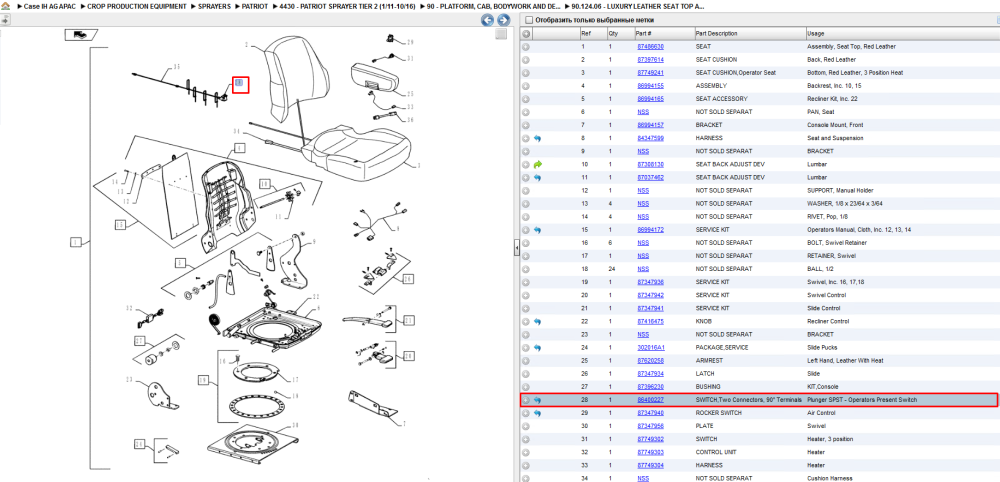Go to the previous diagram with back arrow
The image size is (1000, 482).
(x=487, y=20)
